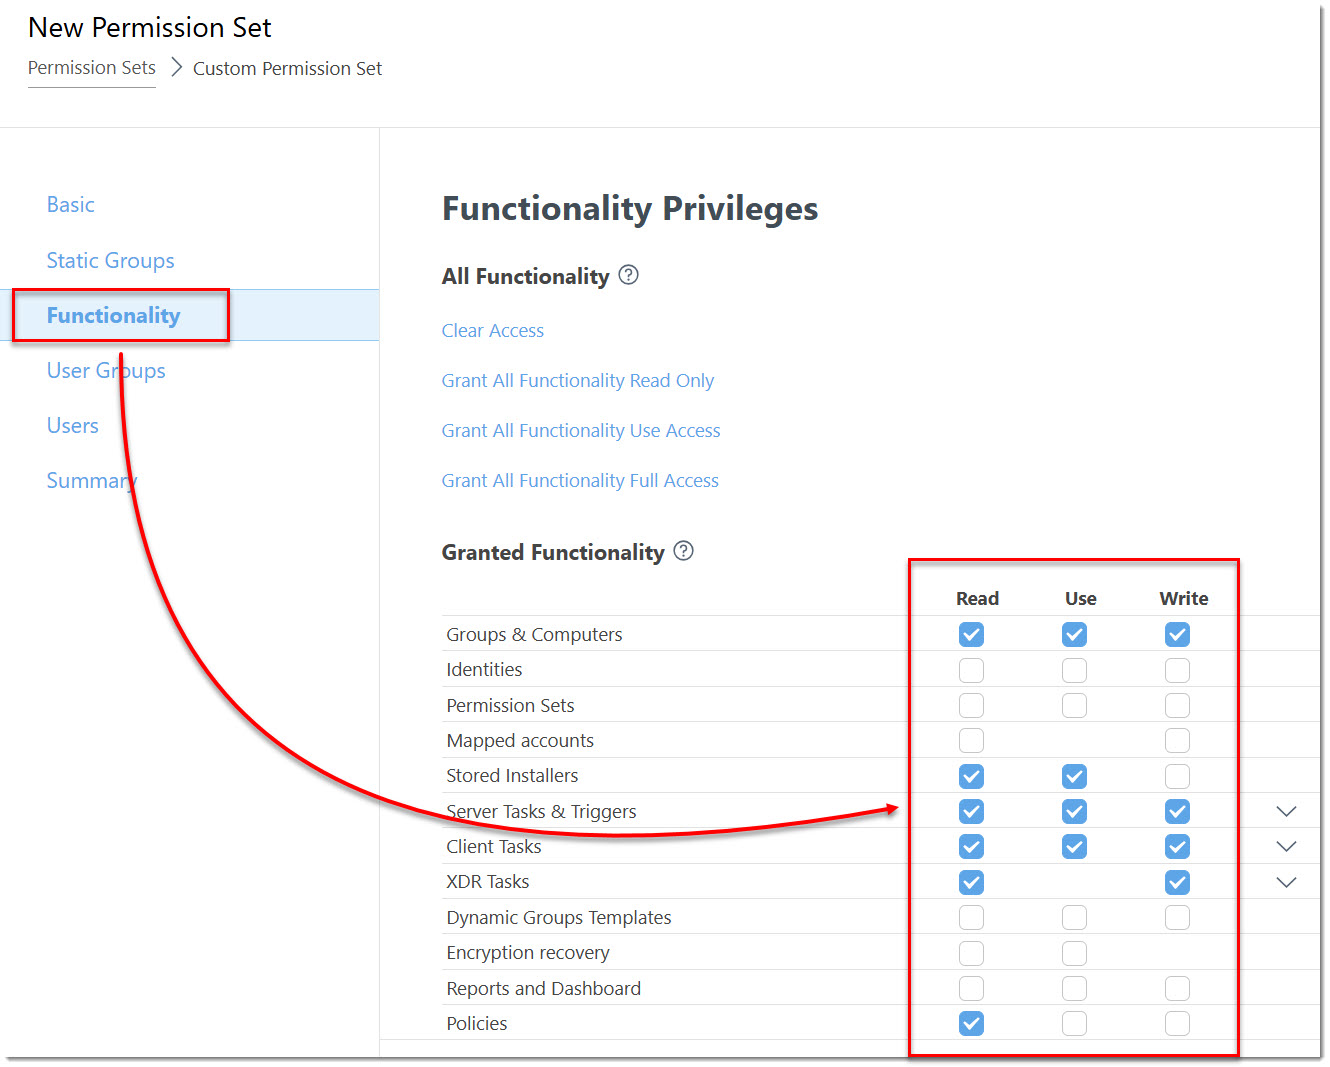Click the breadcrumb arrow after Permission Sets

click(176, 67)
